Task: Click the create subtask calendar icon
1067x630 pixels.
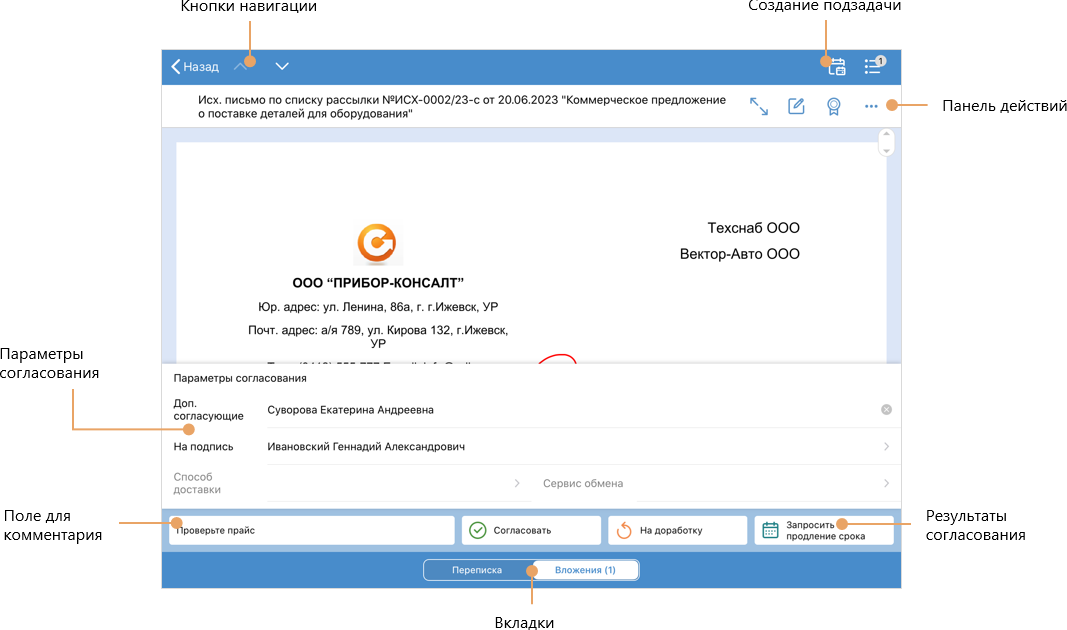Action: [x=834, y=67]
